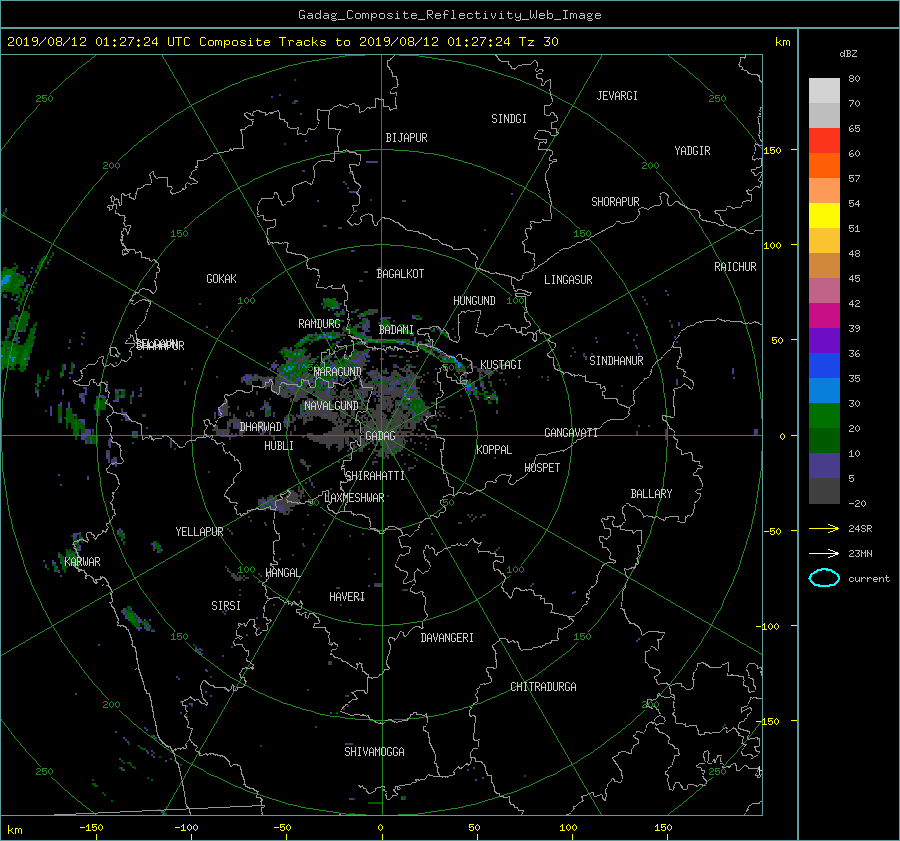Pick the magenta 39–42 dBZ swatch

[824, 316]
